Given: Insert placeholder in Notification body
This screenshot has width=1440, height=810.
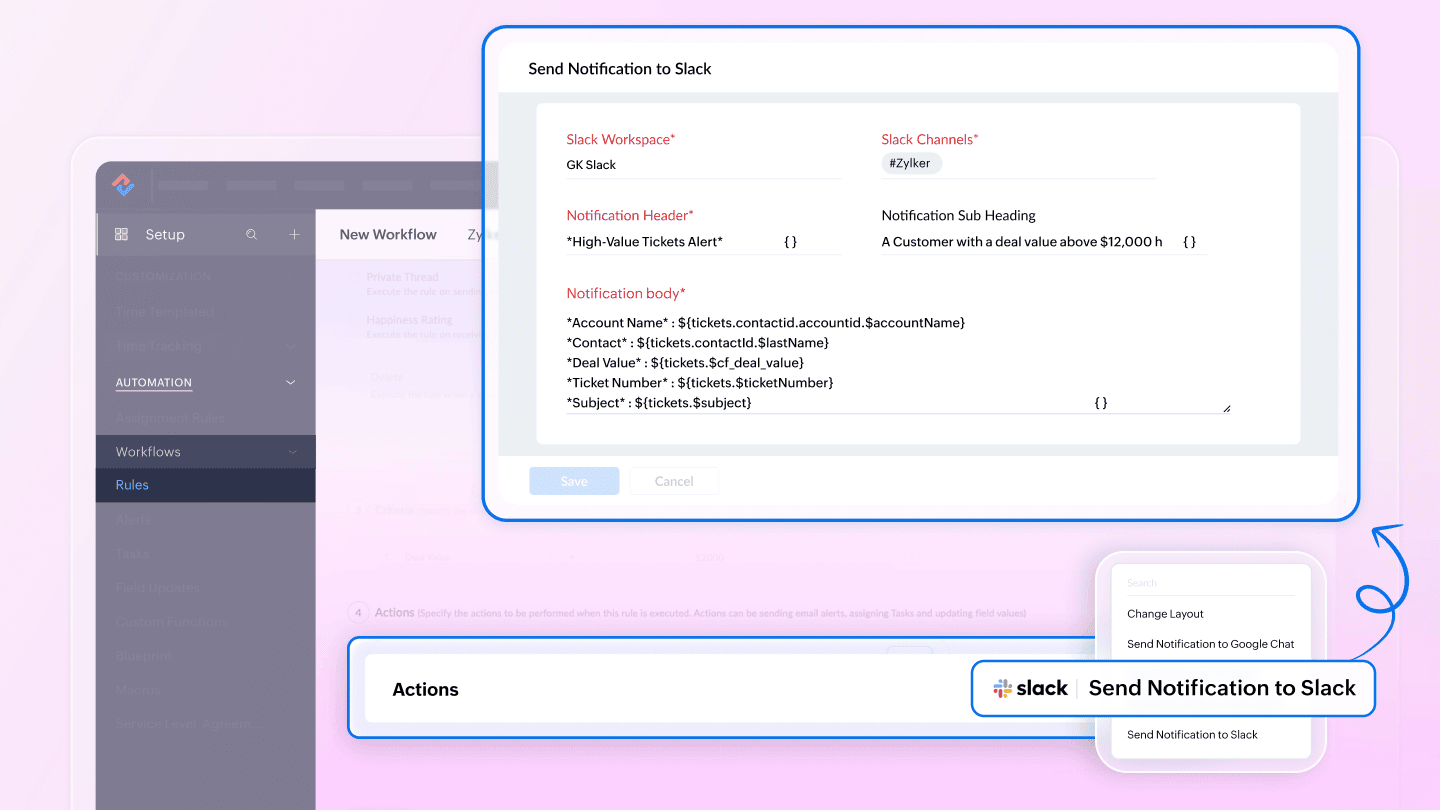Looking at the screenshot, I should [1100, 403].
